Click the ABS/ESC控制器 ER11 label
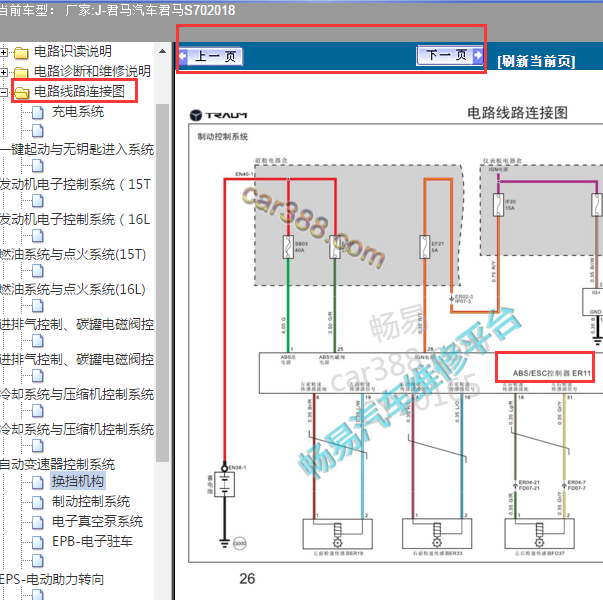 (551, 373)
